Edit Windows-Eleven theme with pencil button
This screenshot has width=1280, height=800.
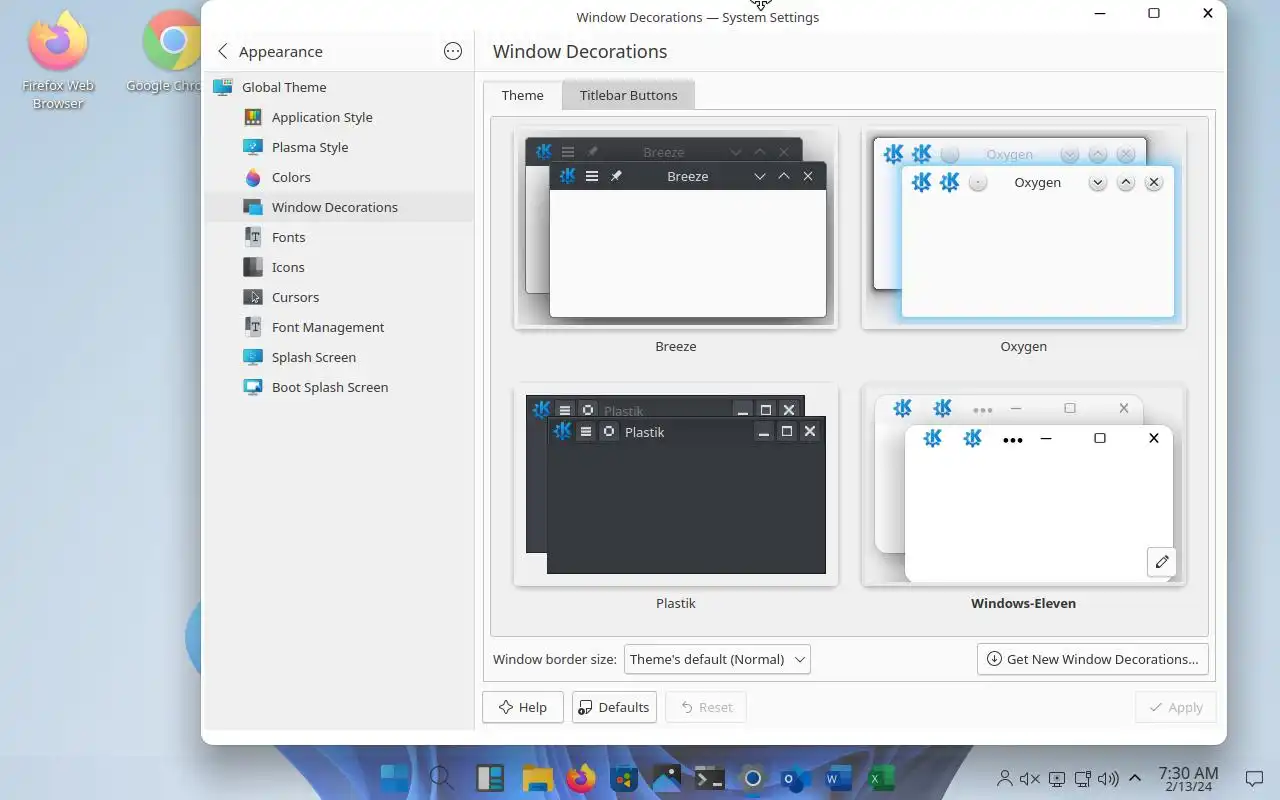[x=1162, y=562]
